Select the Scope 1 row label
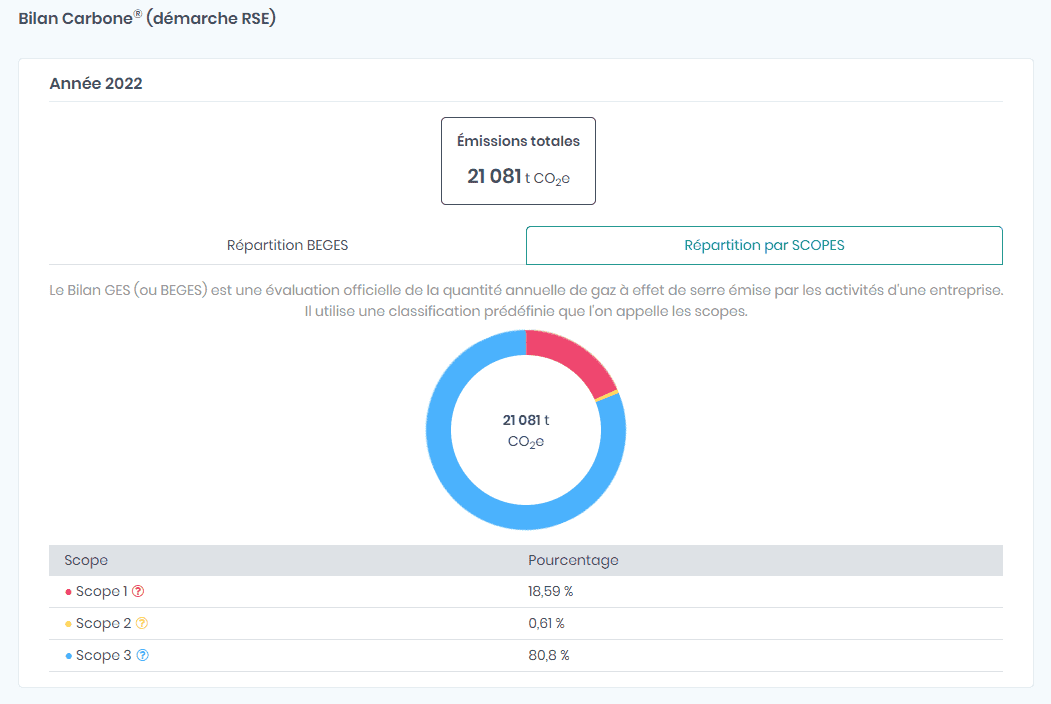 click(101, 591)
